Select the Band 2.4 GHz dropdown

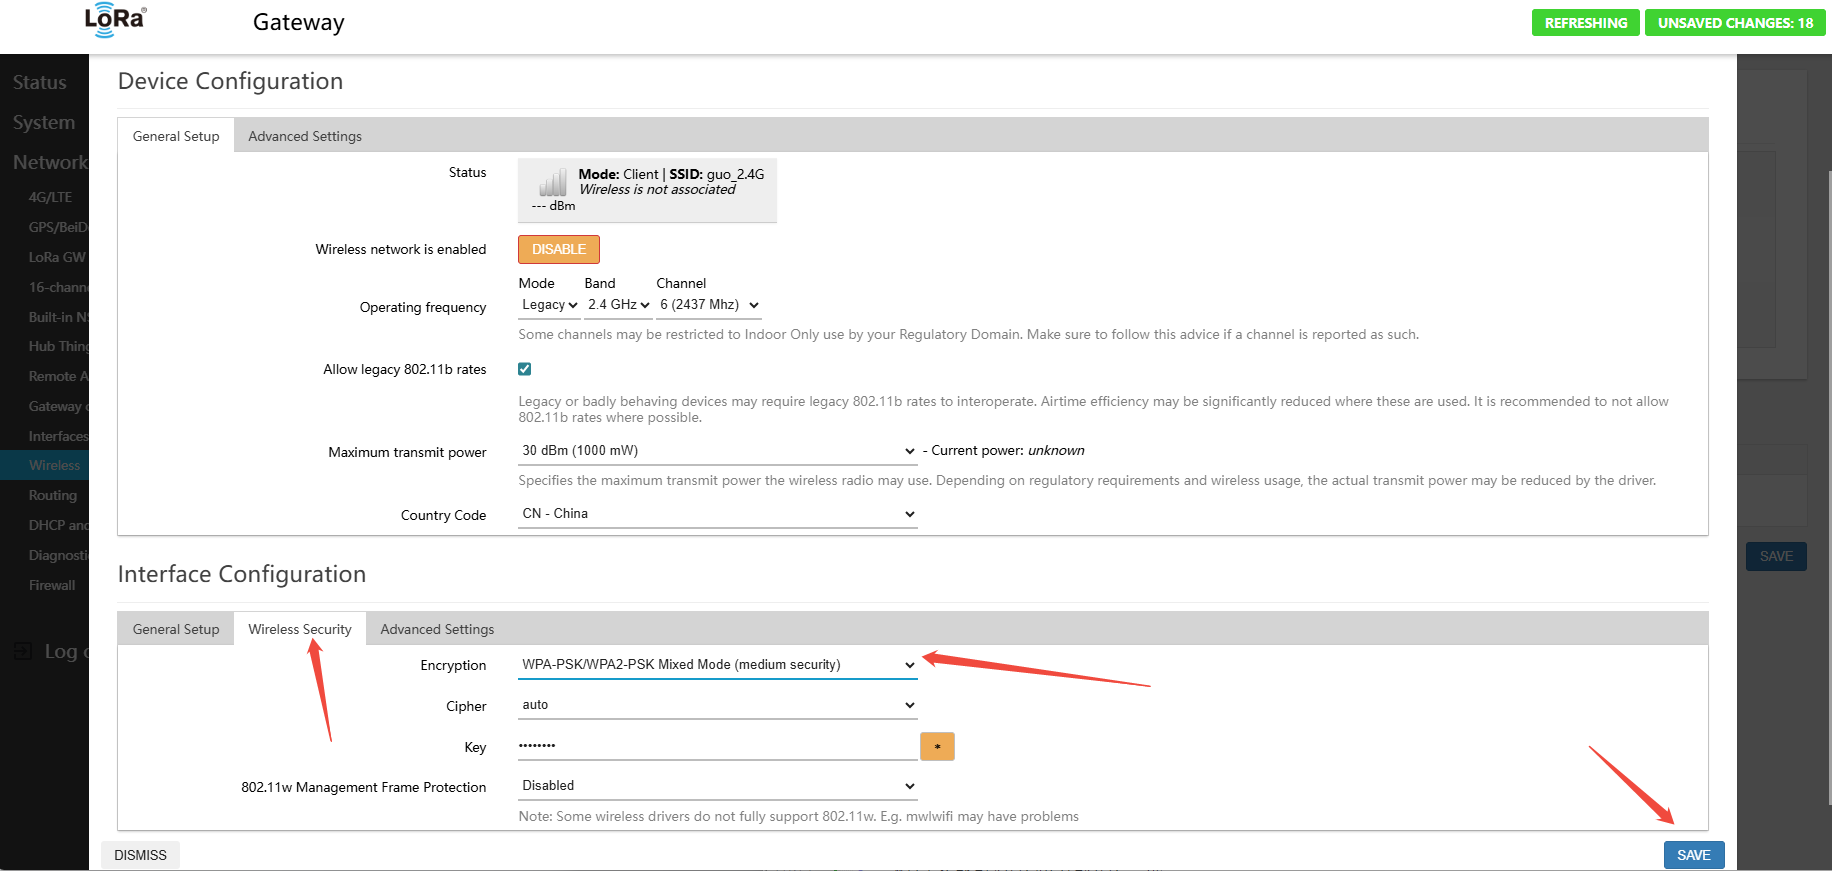618,305
